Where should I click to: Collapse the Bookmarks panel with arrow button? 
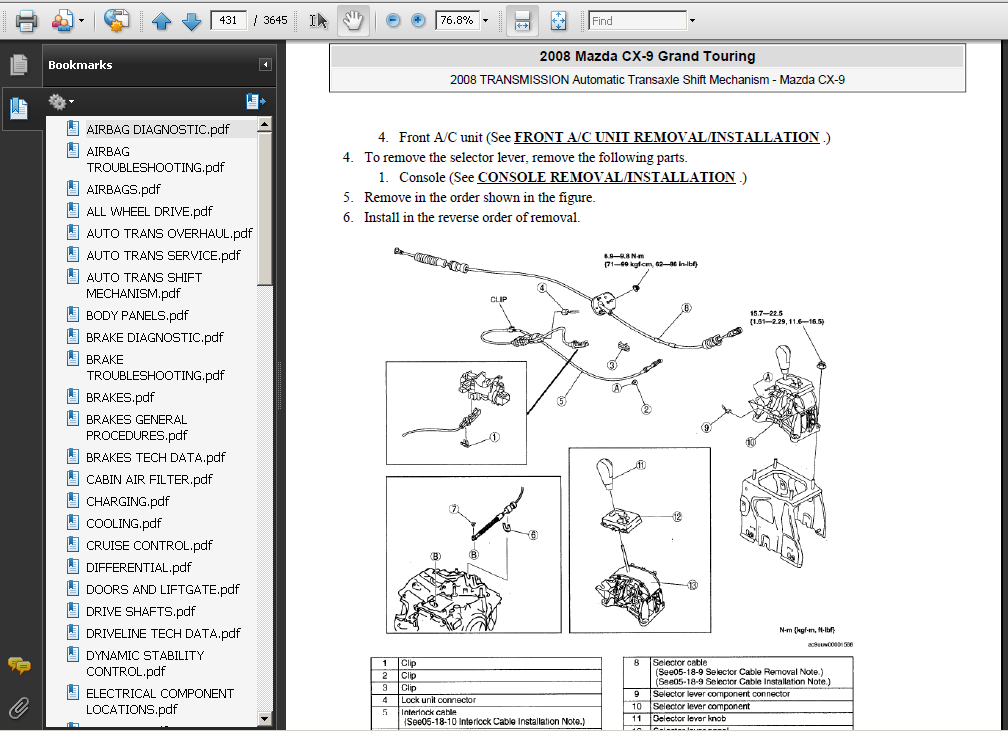(x=265, y=64)
